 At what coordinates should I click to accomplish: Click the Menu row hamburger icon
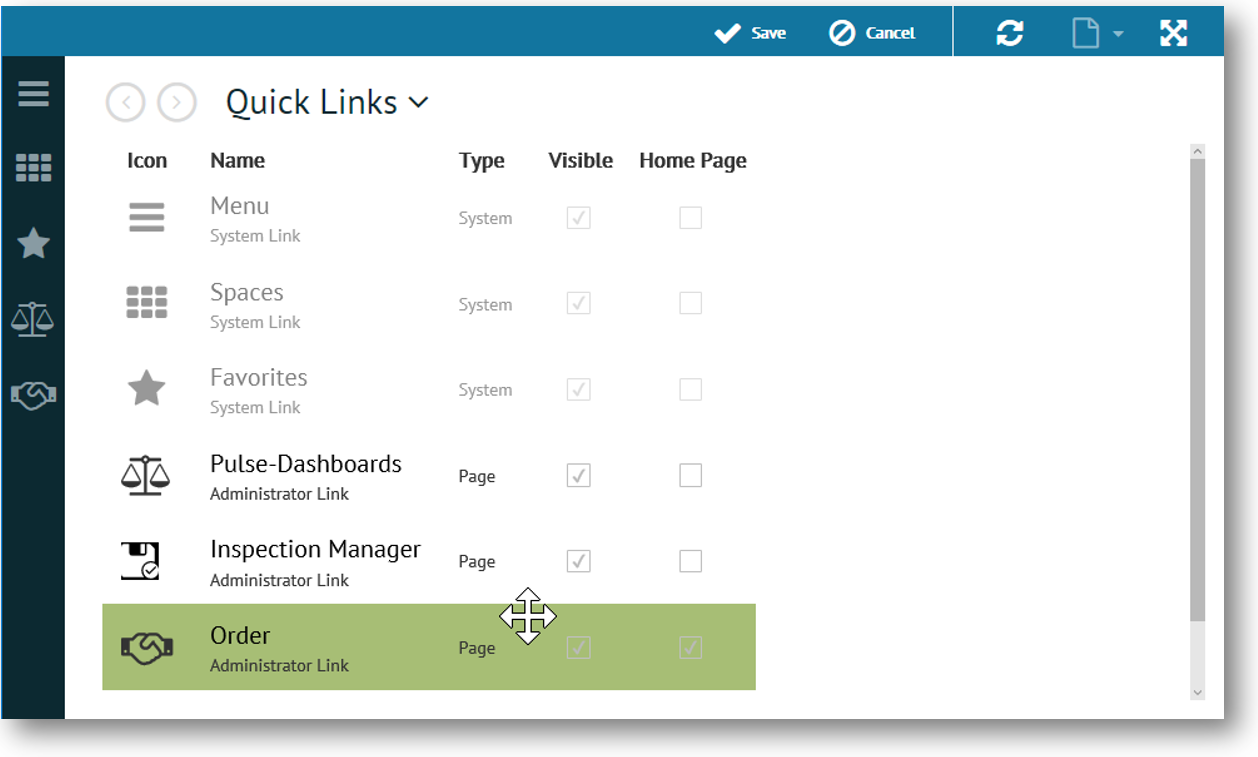(x=147, y=217)
